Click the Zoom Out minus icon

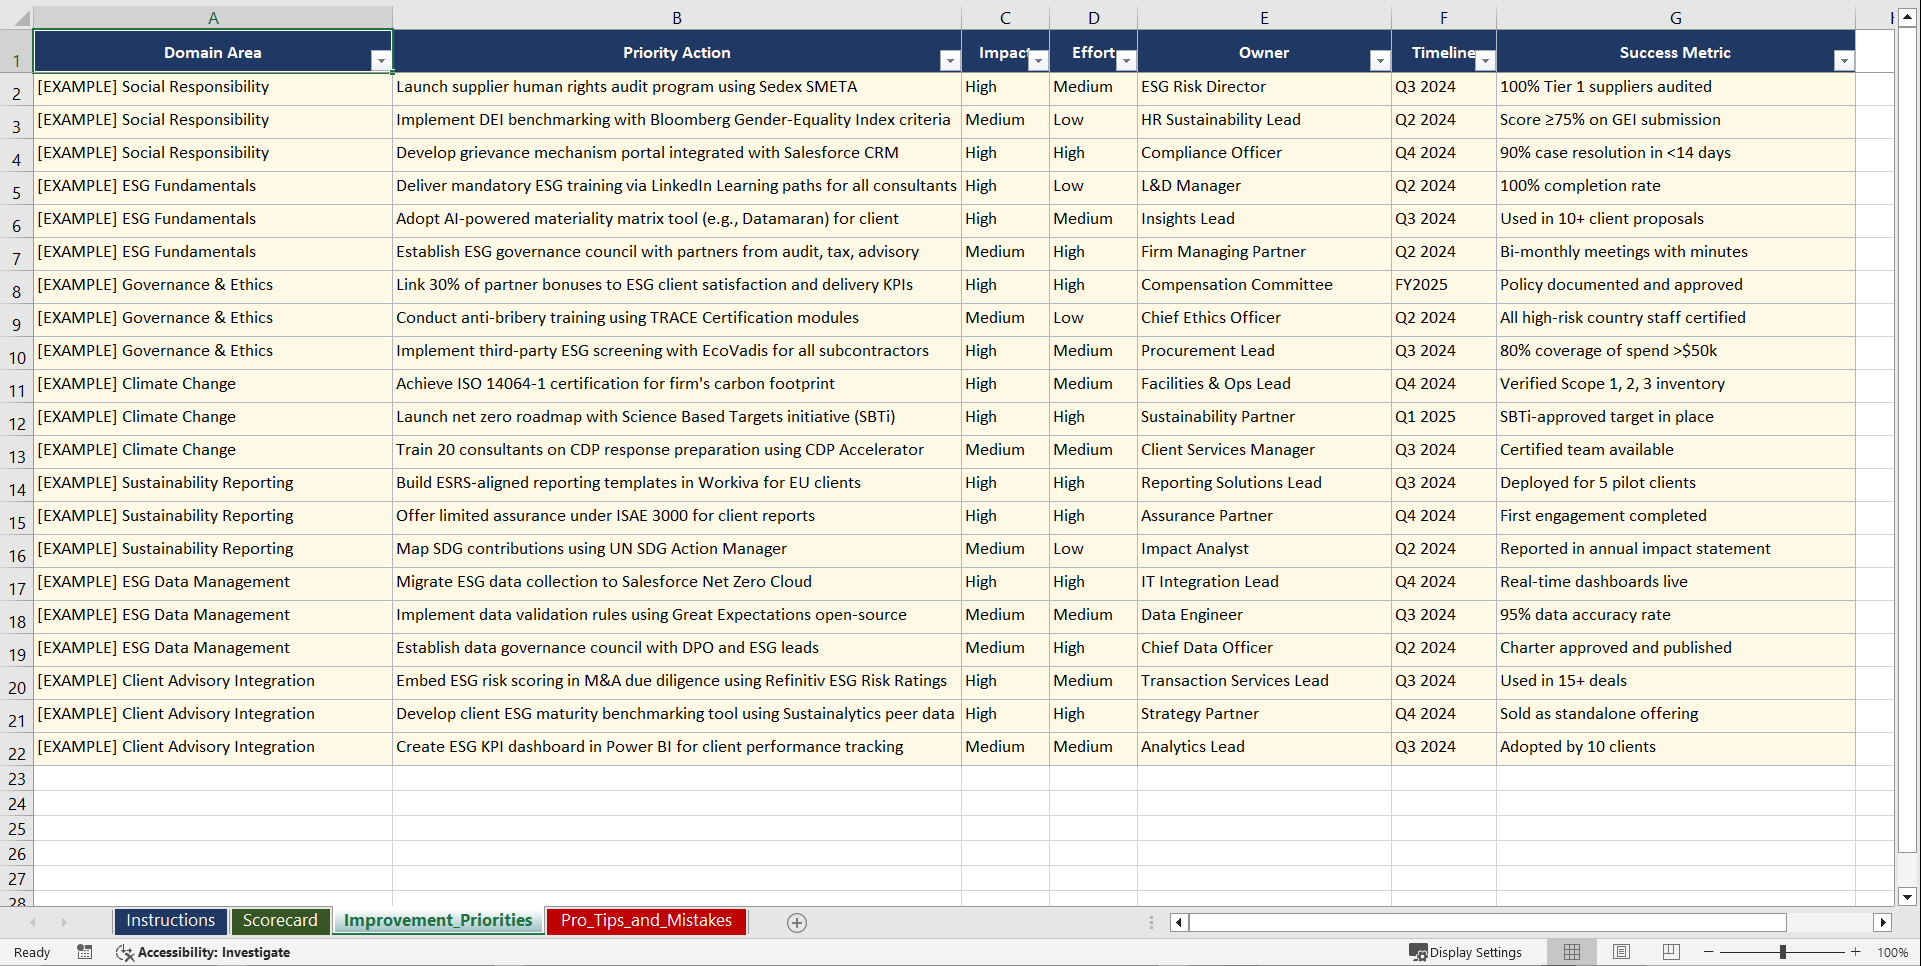(x=1708, y=952)
